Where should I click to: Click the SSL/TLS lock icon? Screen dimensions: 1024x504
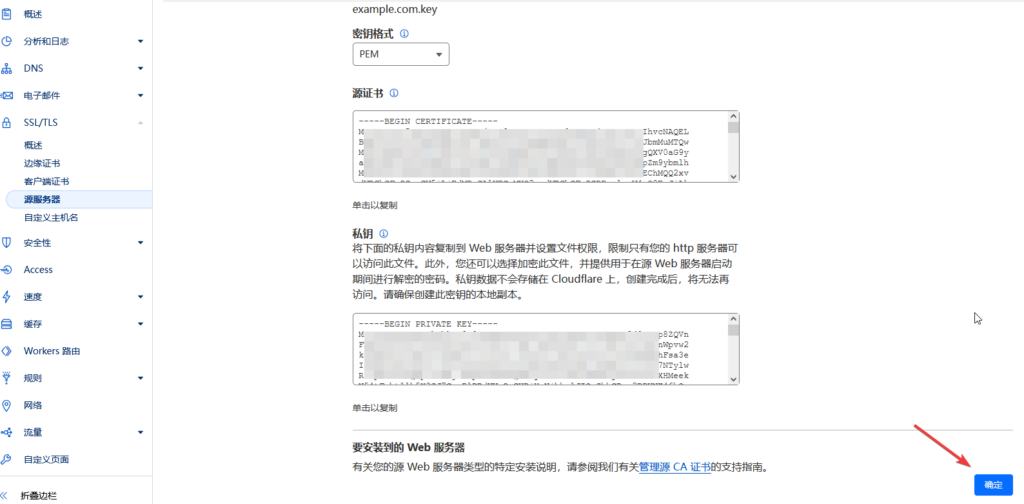pyautogui.click(x=7, y=123)
